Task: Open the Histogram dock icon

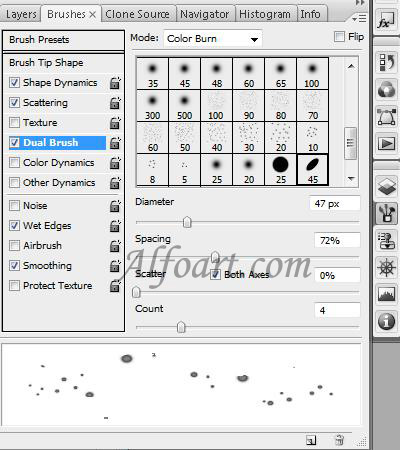Action: pyautogui.click(x=386, y=294)
